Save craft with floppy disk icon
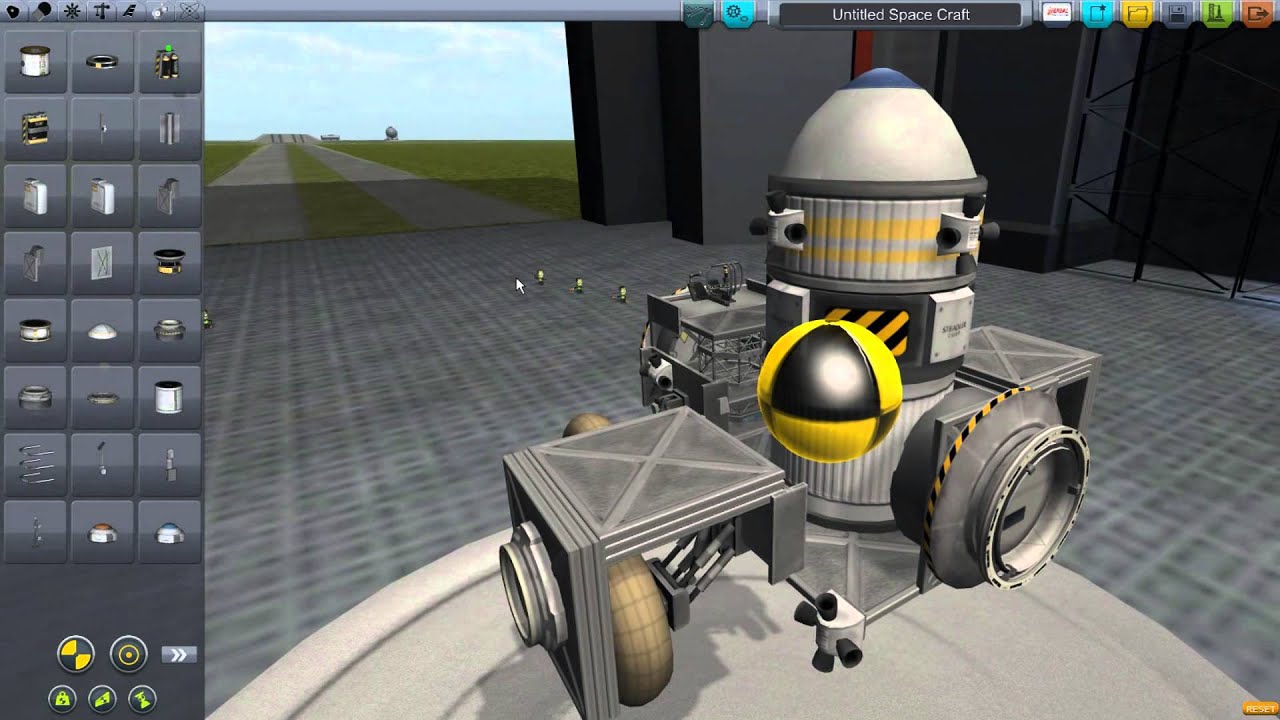 click(x=1177, y=14)
